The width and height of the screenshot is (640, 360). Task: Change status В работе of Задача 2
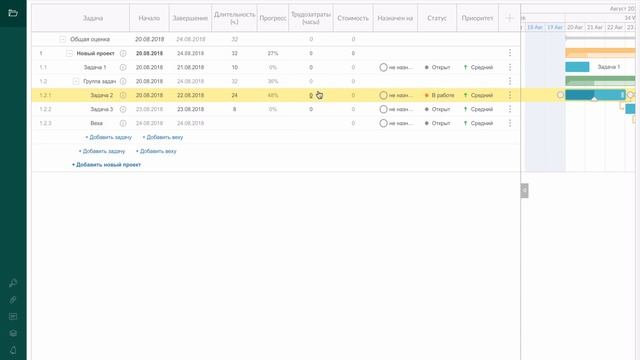click(x=439, y=95)
